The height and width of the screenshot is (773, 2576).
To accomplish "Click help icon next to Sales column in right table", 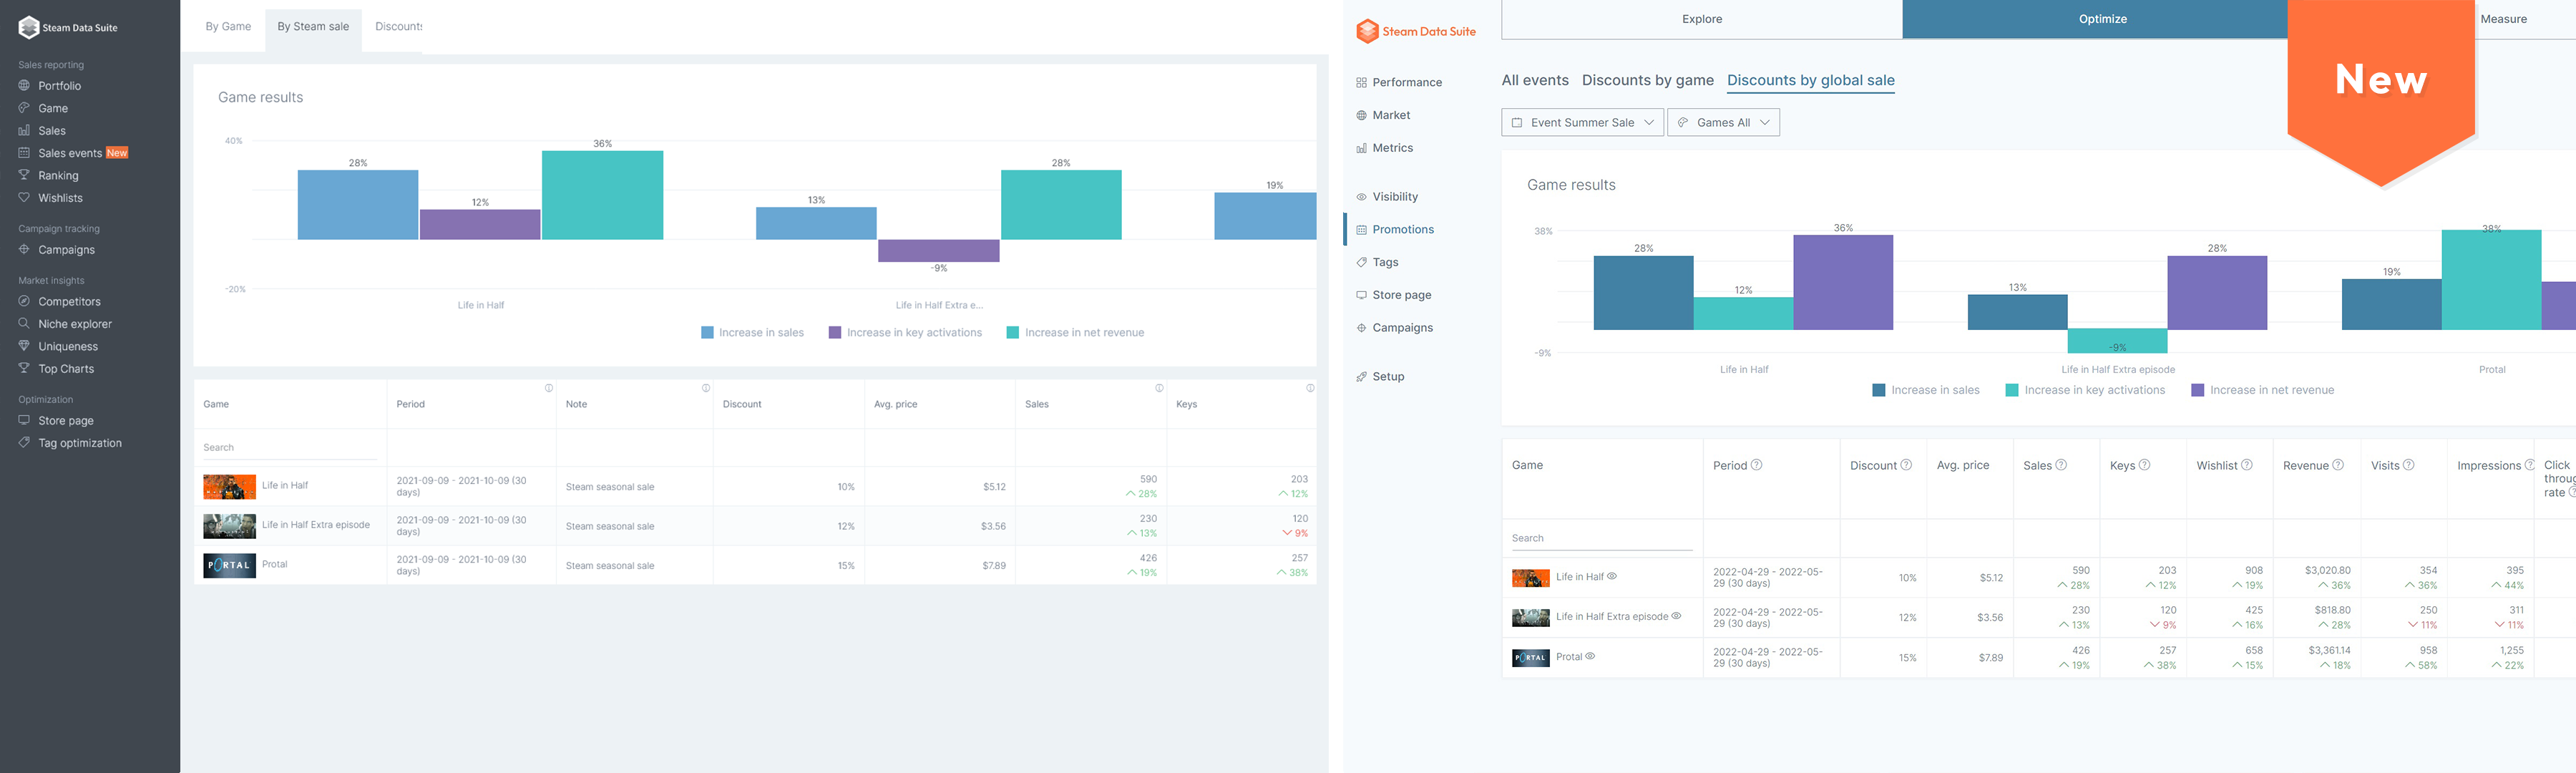I will (x=2061, y=465).
